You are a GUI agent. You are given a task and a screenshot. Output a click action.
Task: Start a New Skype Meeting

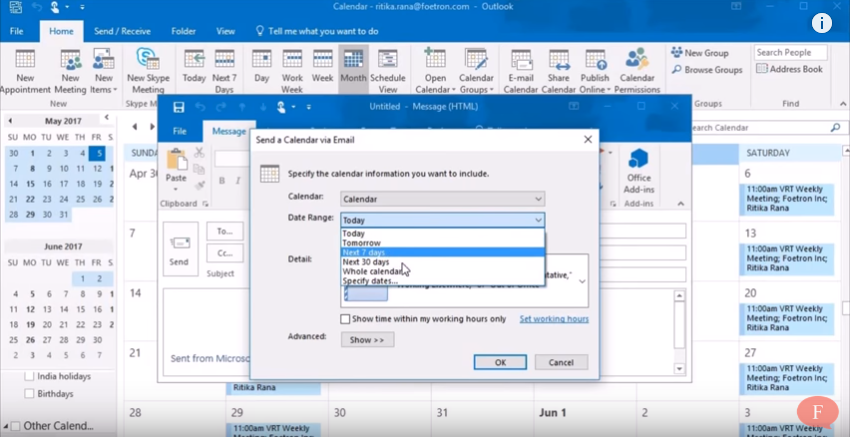(148, 72)
